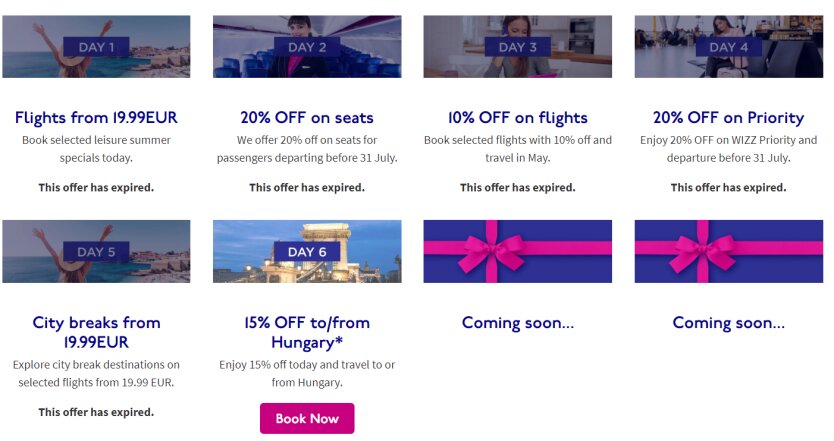
Task: Select the Flights from 19.99EUR heading
Action: 96,118
